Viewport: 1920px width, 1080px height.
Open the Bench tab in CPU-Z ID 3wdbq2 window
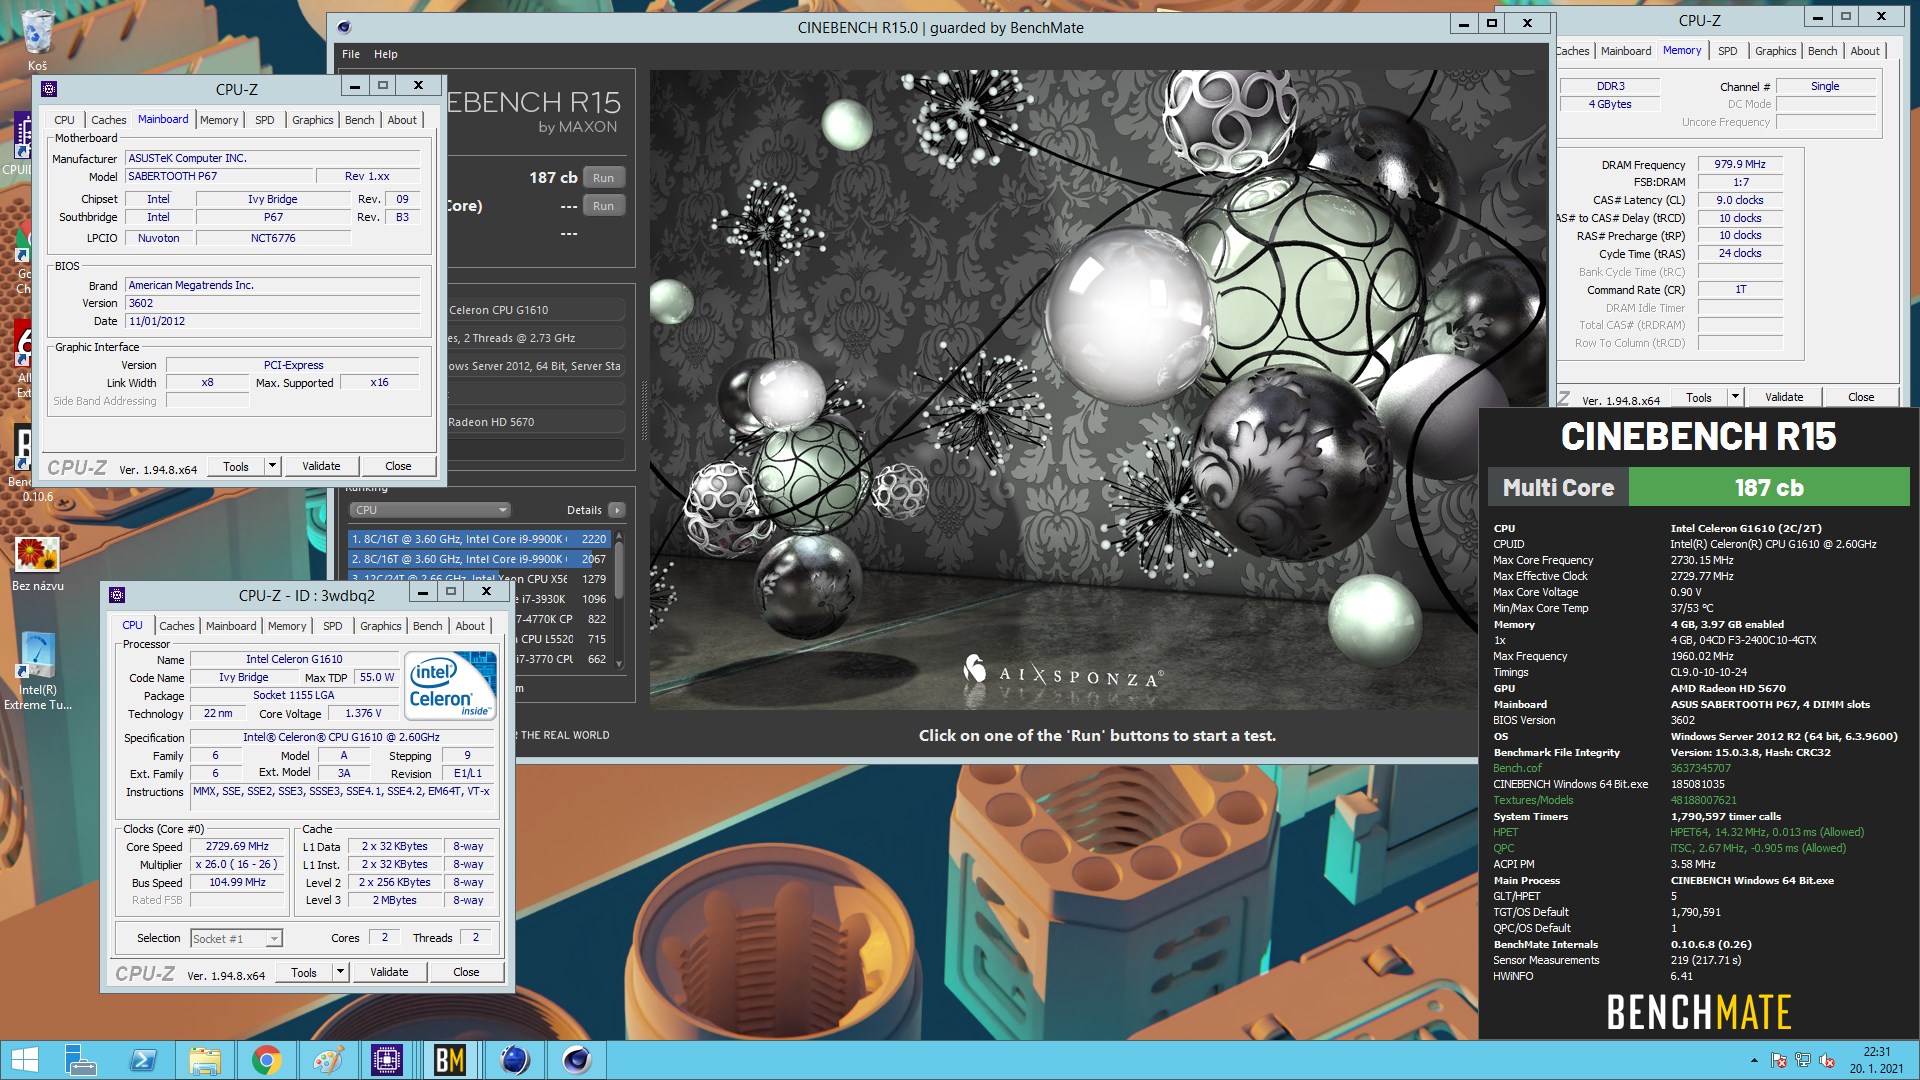tap(427, 626)
